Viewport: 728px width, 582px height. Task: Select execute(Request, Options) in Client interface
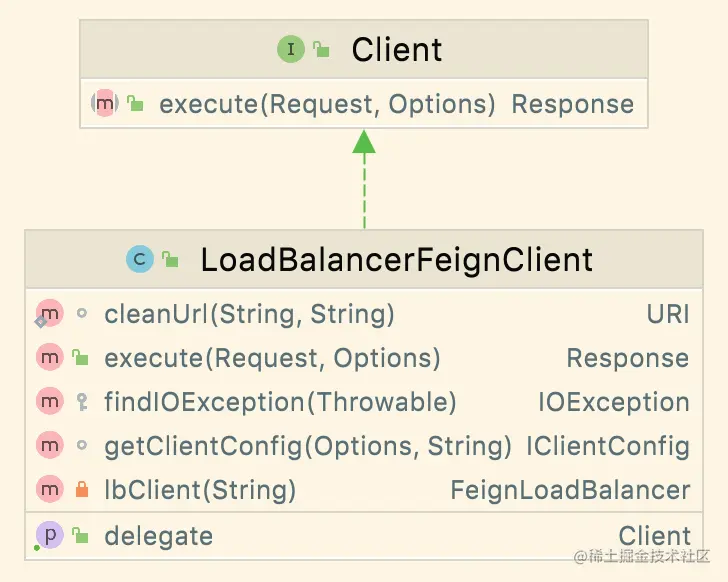tap(327, 104)
